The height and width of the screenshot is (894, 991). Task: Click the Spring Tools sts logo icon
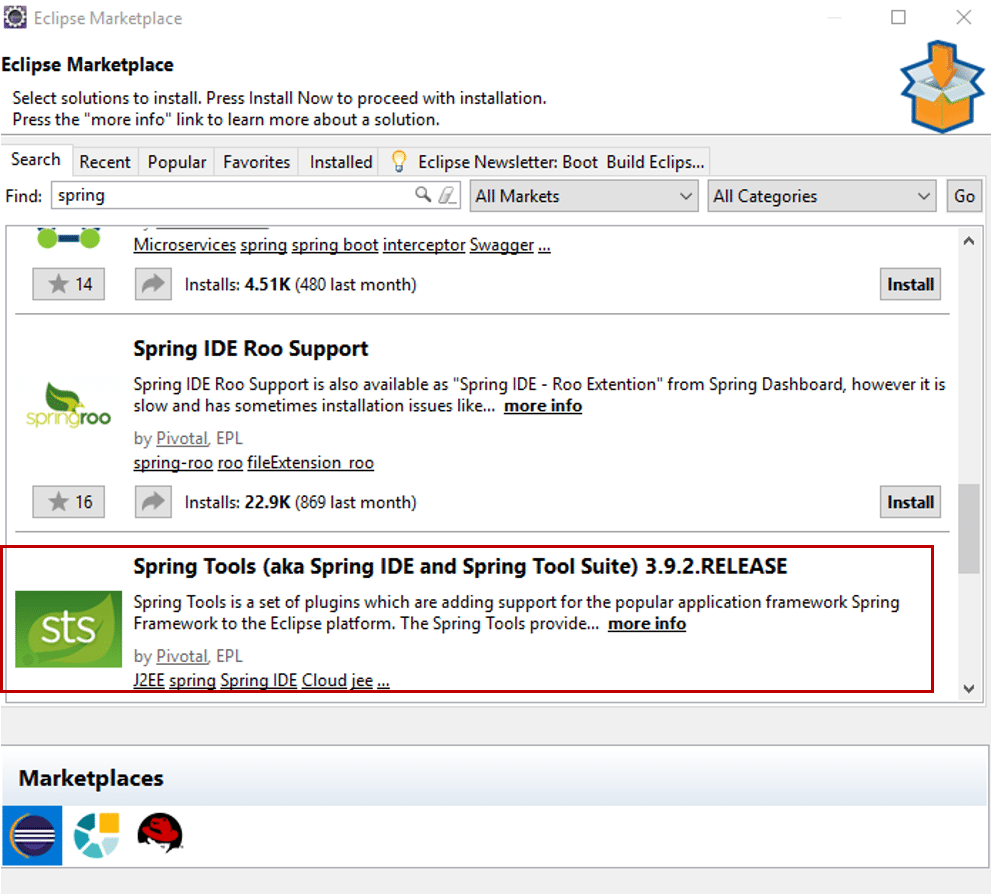[x=68, y=629]
